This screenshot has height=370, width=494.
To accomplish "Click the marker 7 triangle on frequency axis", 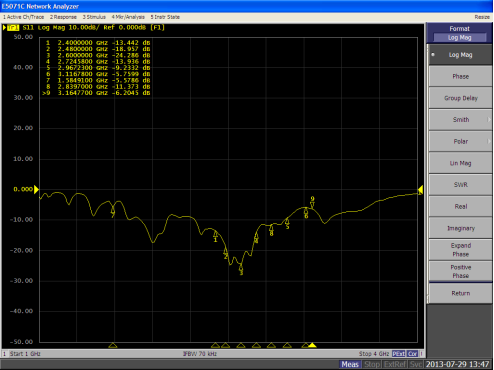I will click(113, 345).
